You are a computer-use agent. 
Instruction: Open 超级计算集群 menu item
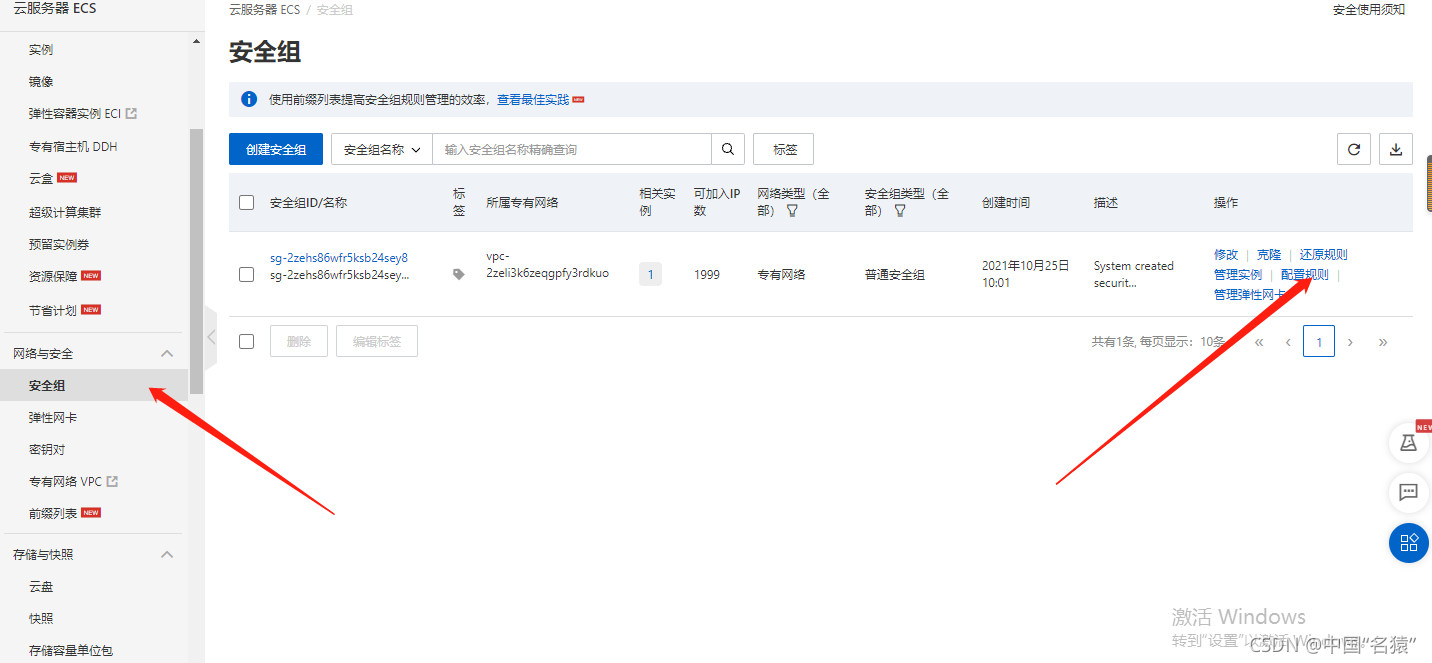[65, 212]
